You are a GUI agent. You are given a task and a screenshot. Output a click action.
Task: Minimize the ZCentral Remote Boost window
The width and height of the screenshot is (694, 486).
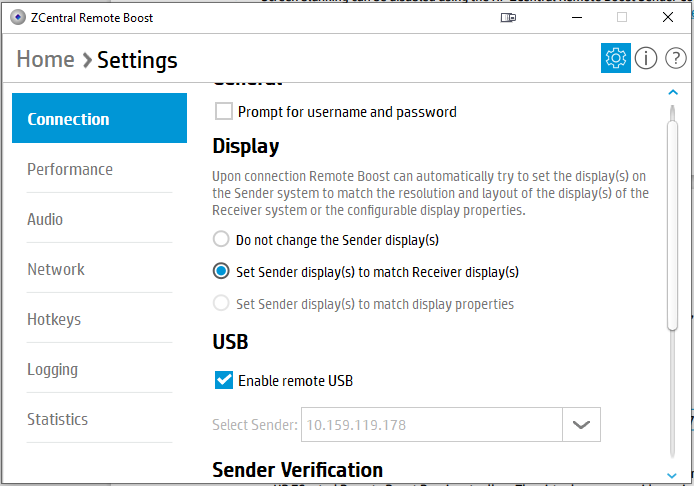(577, 18)
